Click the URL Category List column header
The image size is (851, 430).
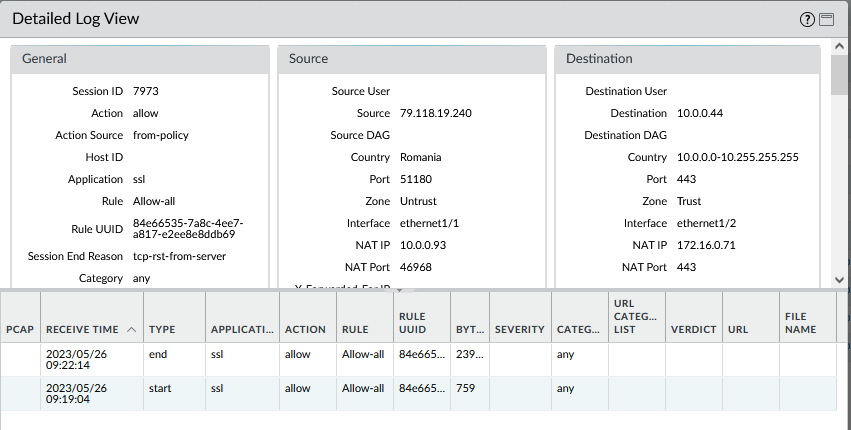[x=636, y=316]
